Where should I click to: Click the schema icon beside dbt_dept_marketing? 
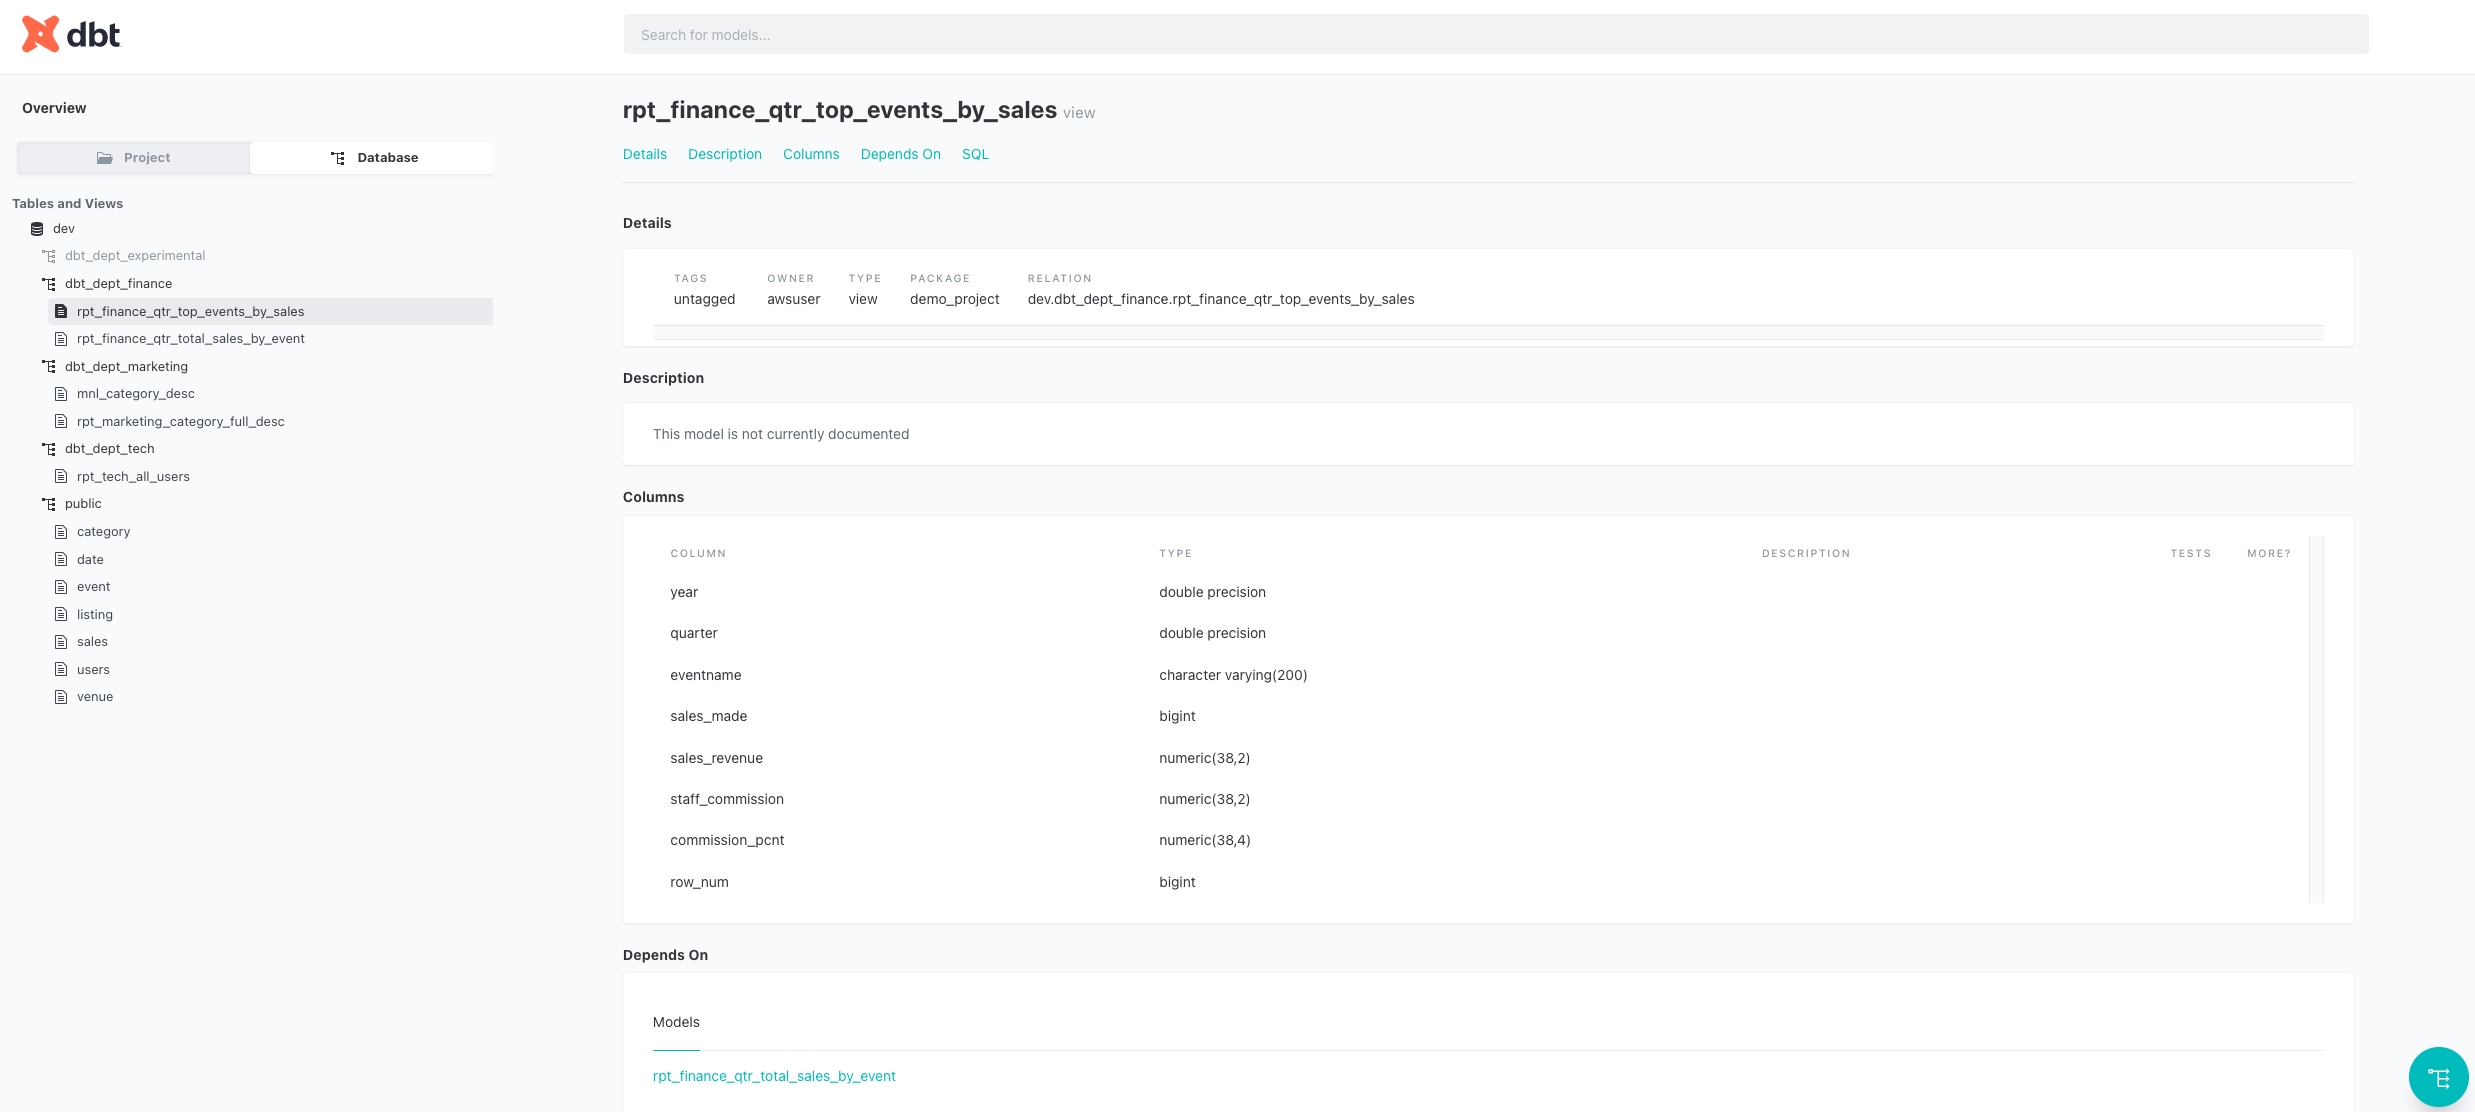[x=48, y=366]
